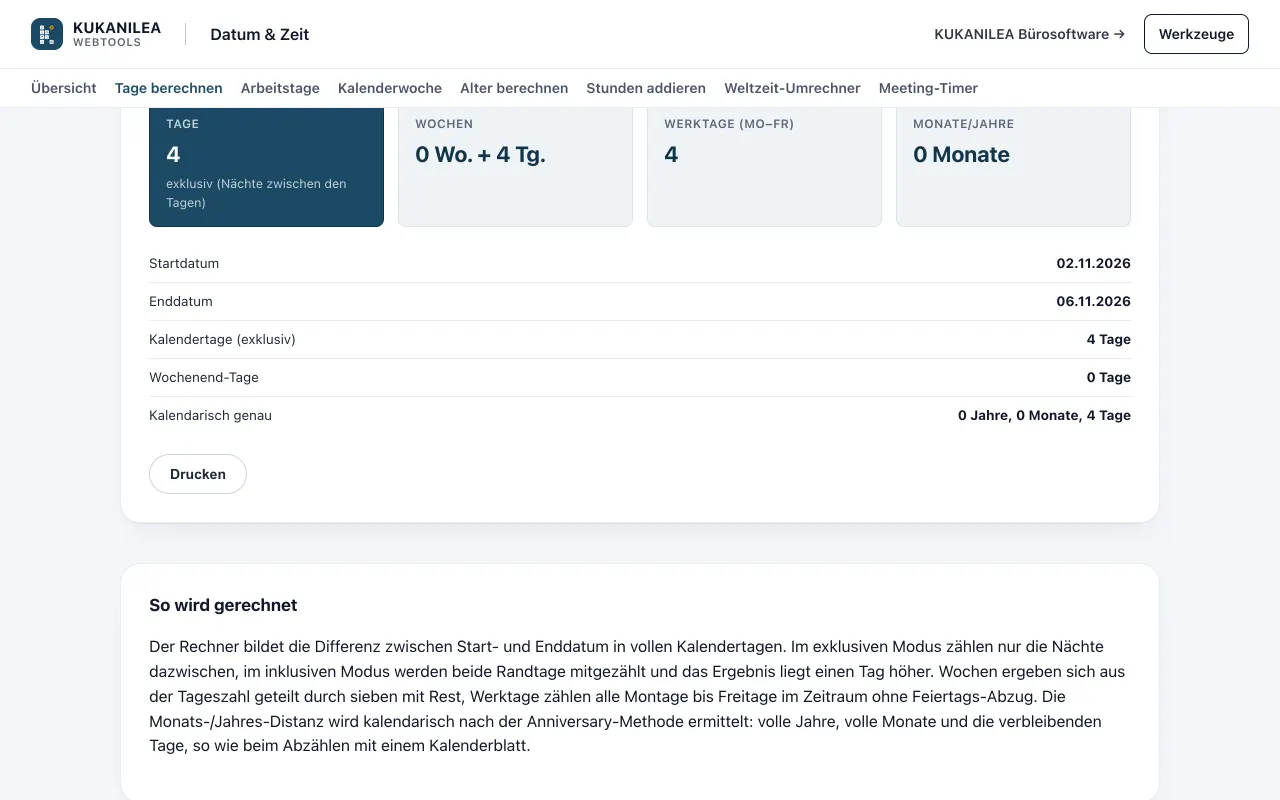This screenshot has width=1280, height=800.
Task: Click the Enddatum row label
Action: pos(181,302)
